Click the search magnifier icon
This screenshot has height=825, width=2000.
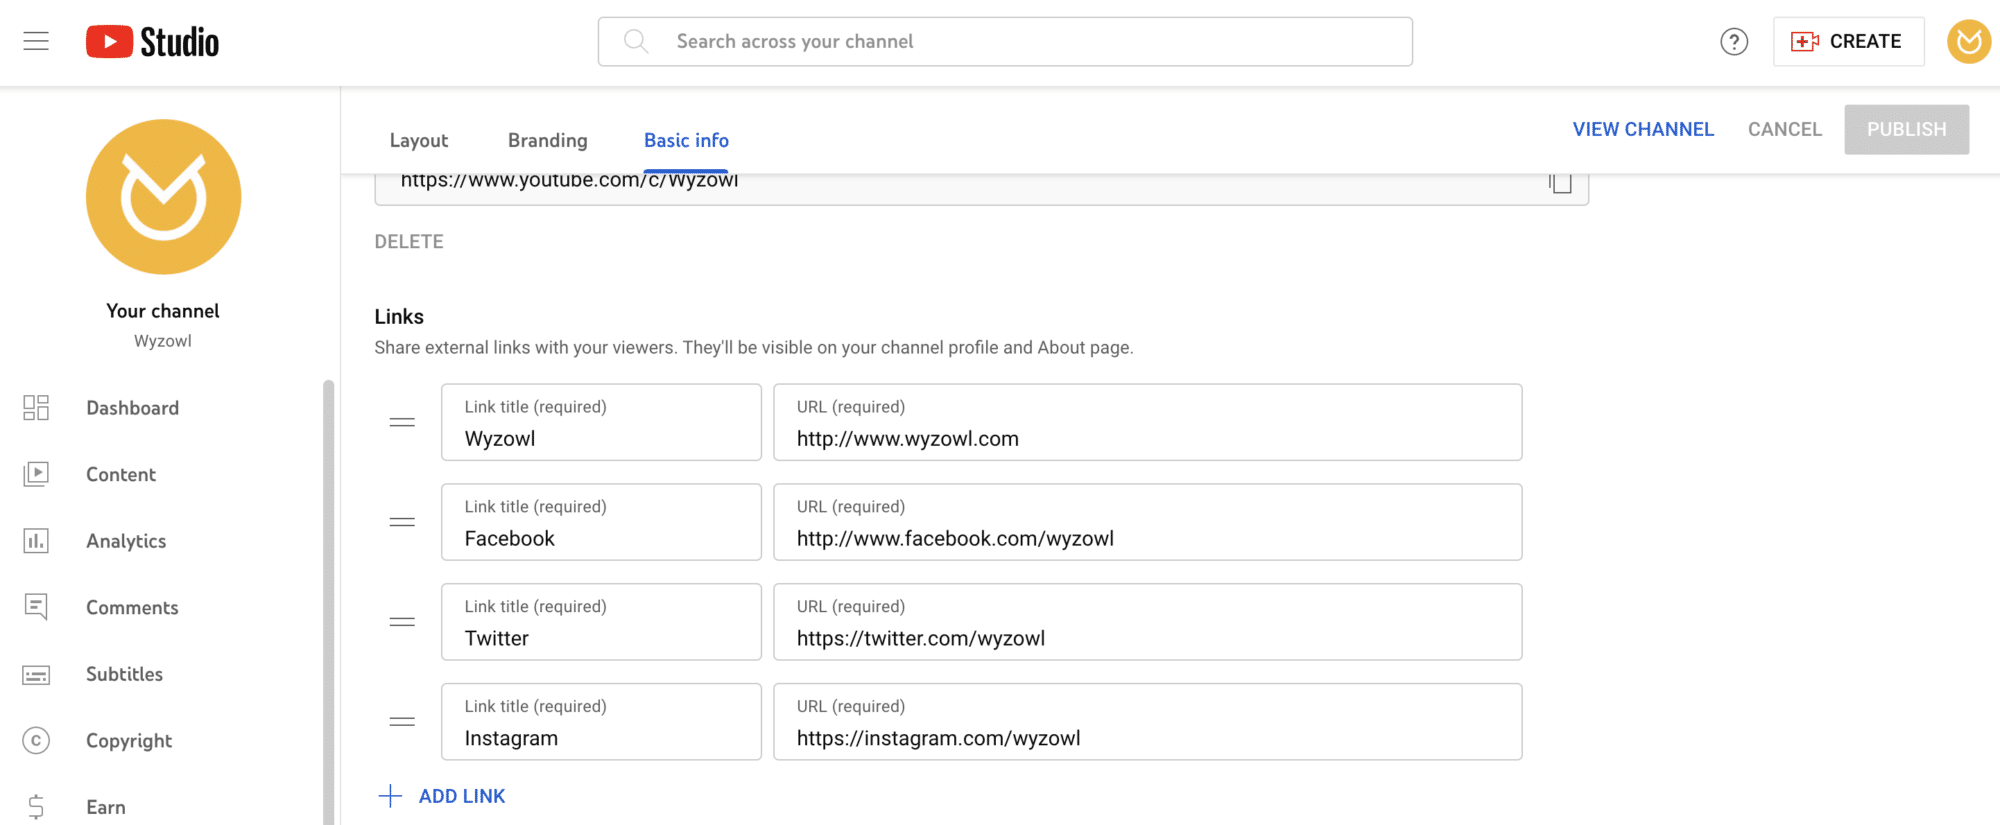[636, 41]
